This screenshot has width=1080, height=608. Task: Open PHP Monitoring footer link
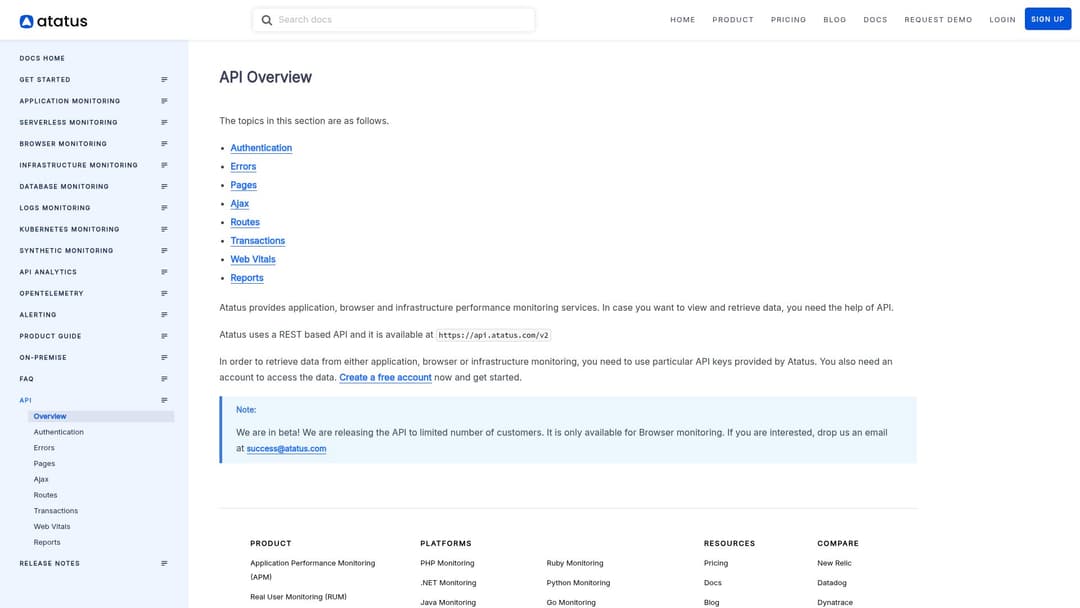[447, 563]
